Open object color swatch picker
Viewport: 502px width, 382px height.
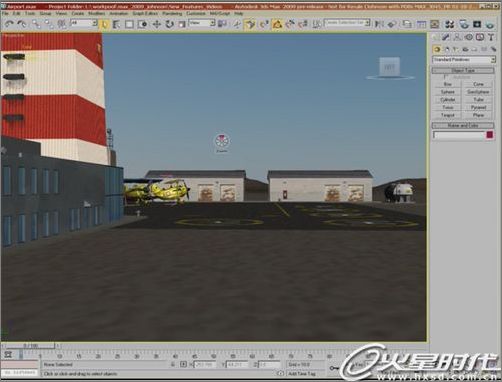tap(489, 135)
